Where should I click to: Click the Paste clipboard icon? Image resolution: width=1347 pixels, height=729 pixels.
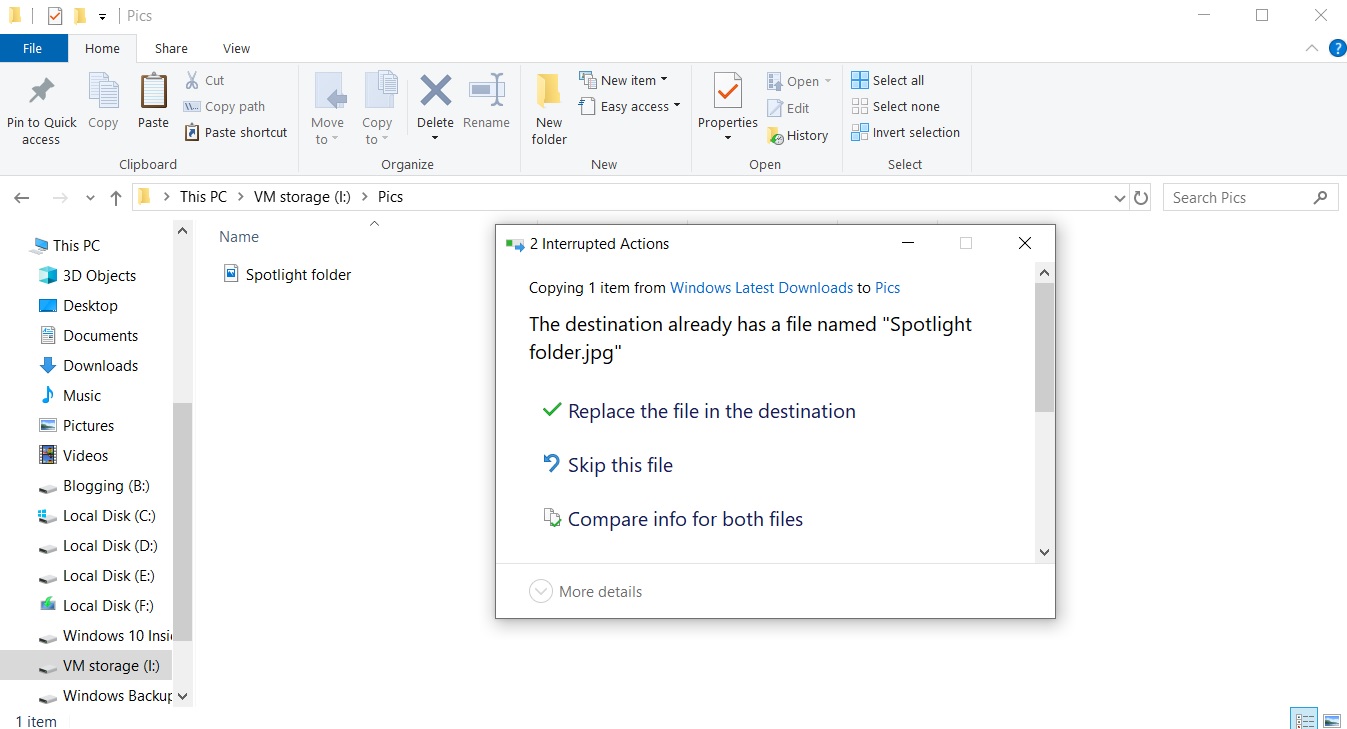click(153, 91)
